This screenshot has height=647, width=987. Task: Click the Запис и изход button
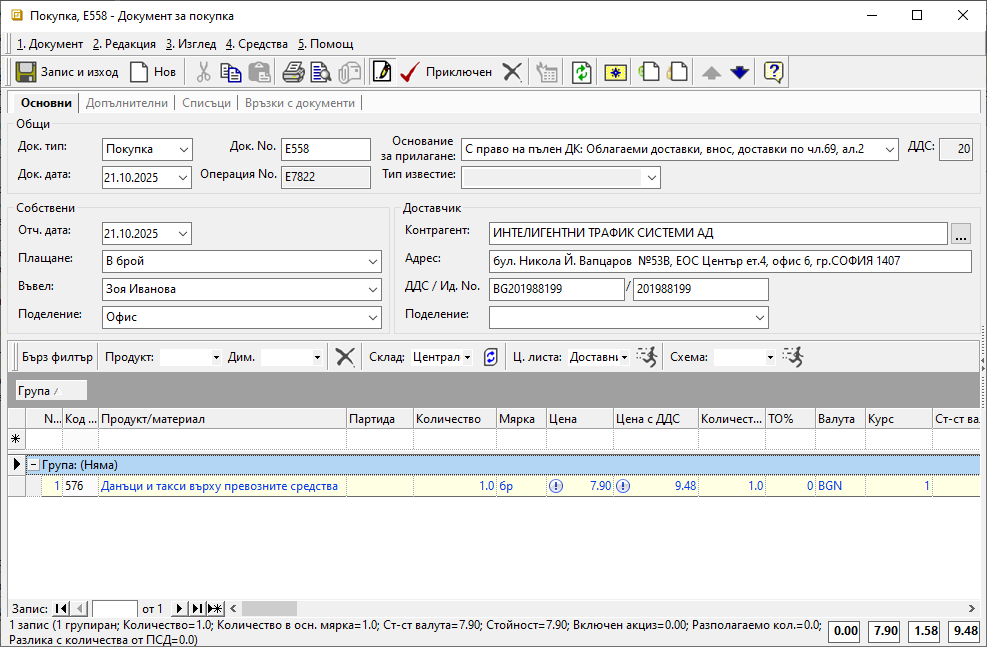point(66,72)
